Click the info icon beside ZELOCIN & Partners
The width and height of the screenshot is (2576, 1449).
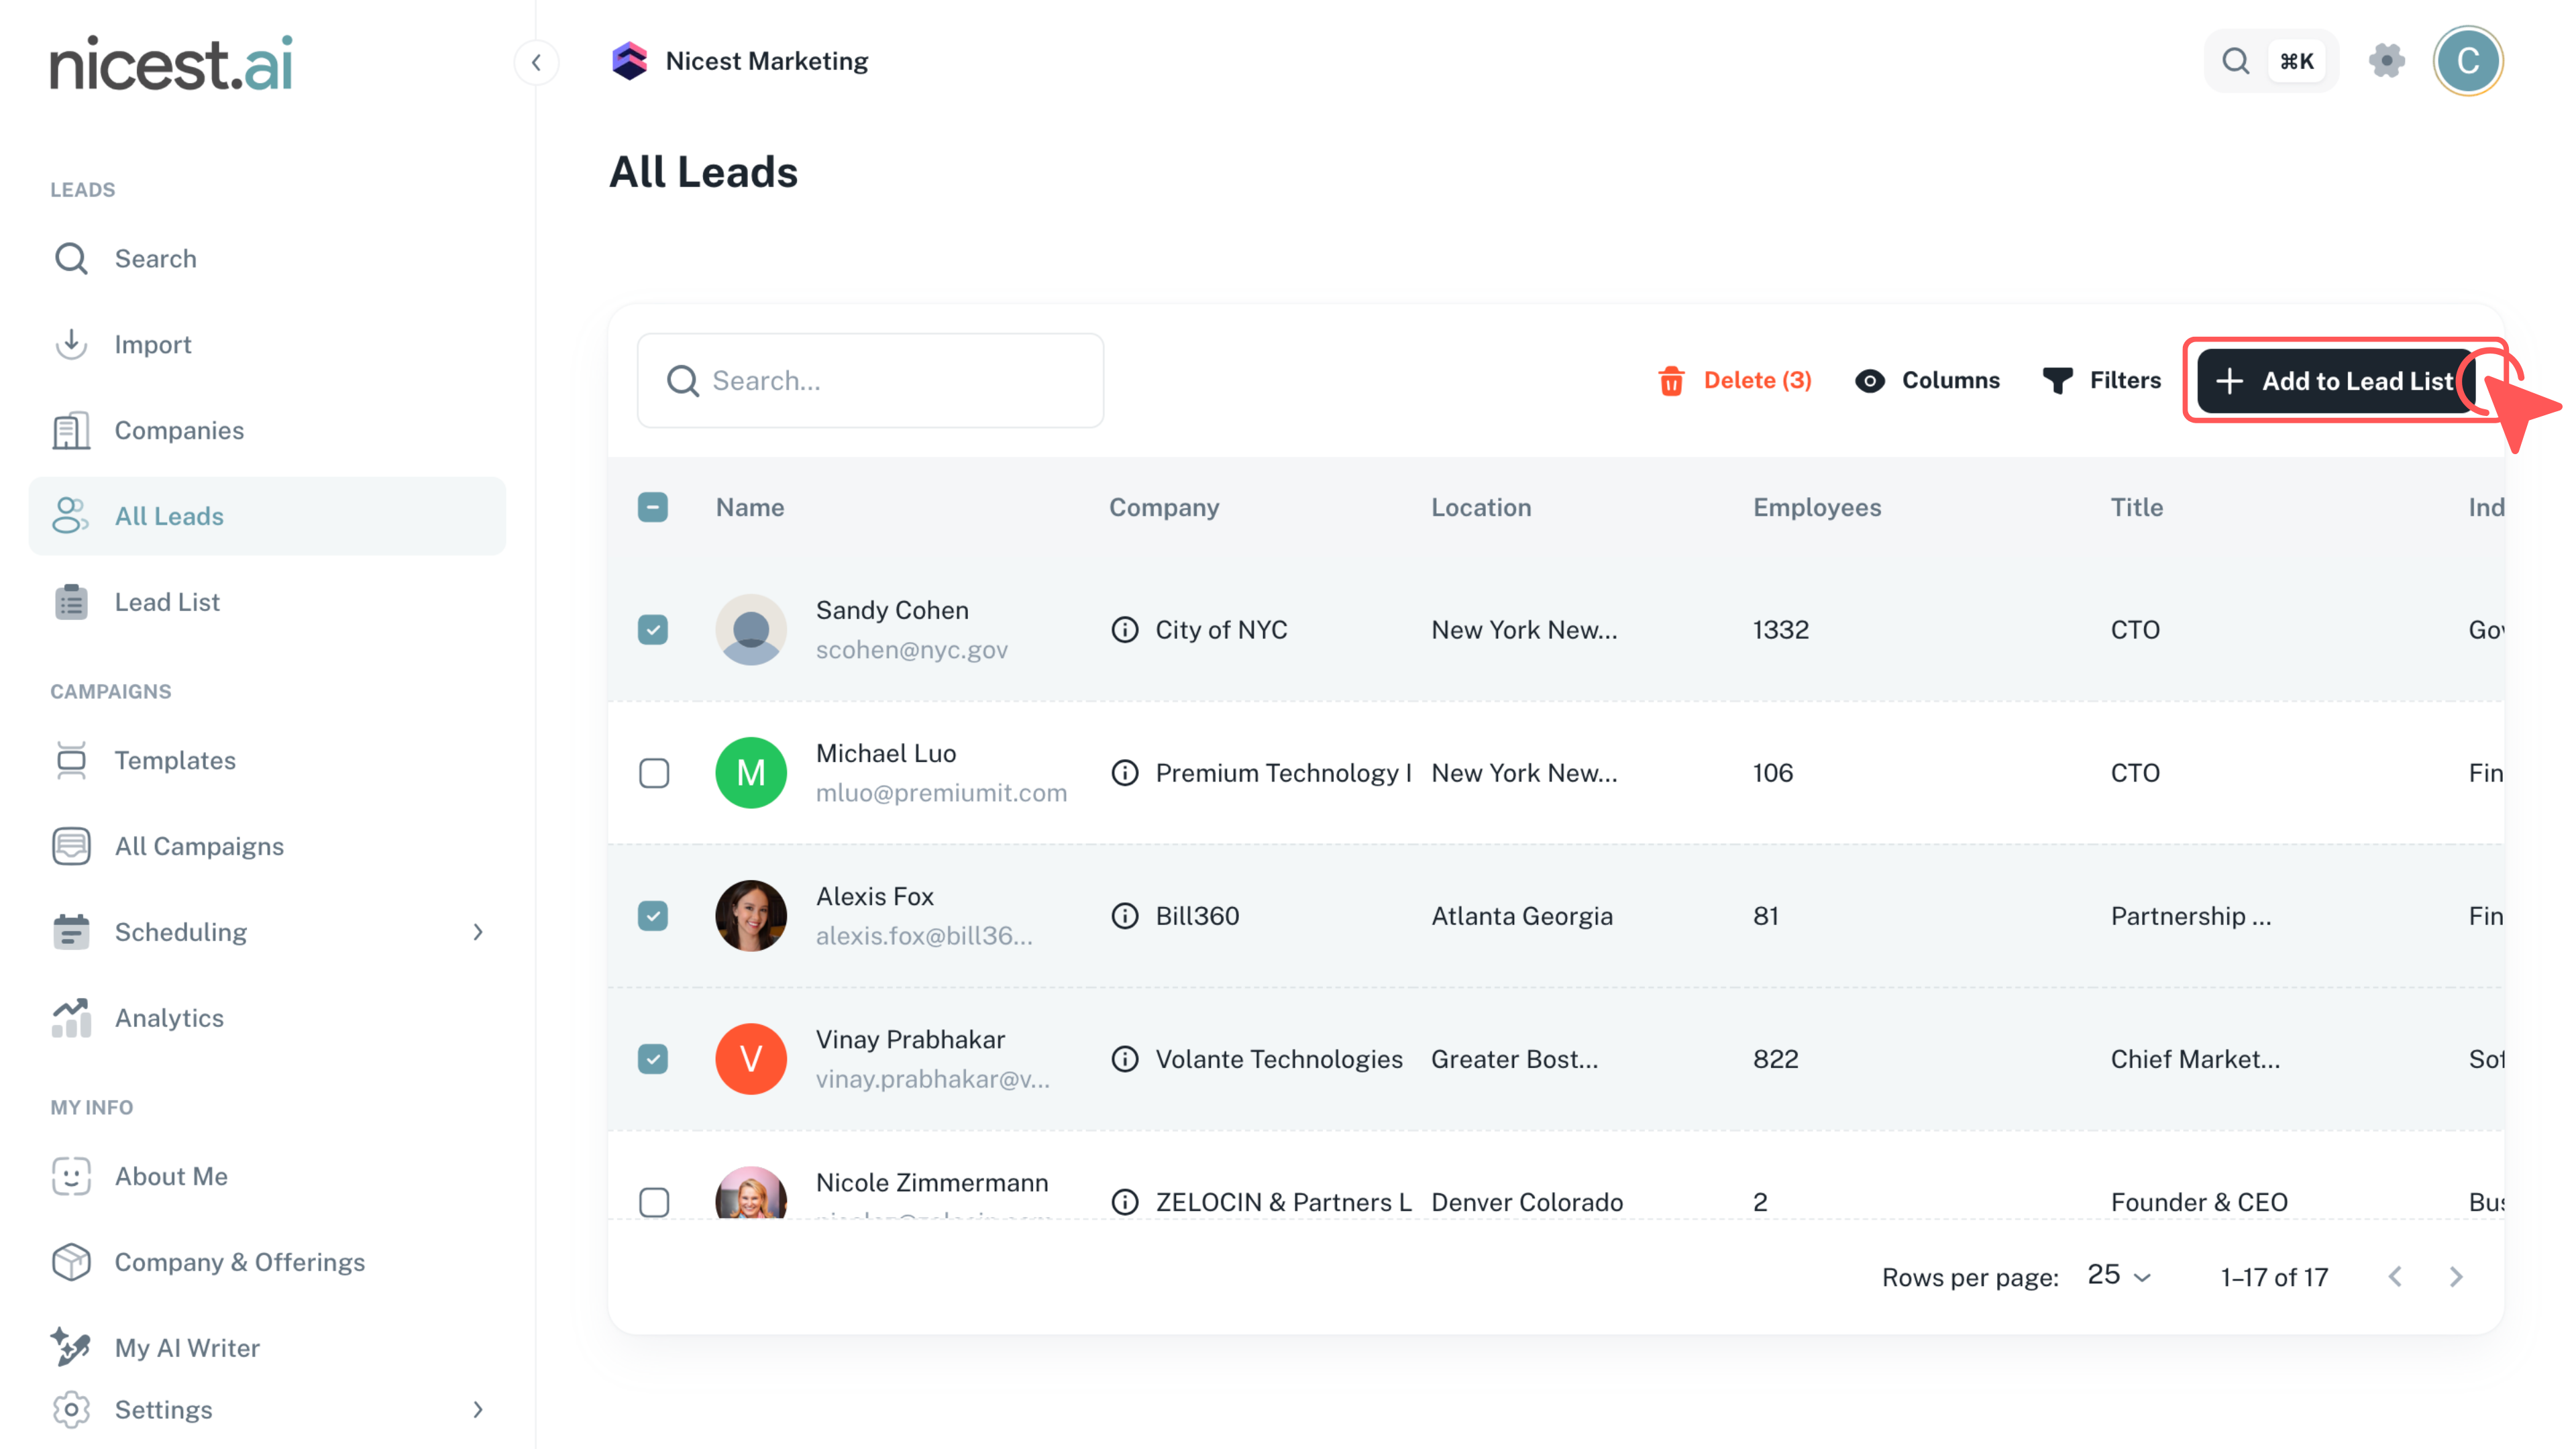1125,1202
